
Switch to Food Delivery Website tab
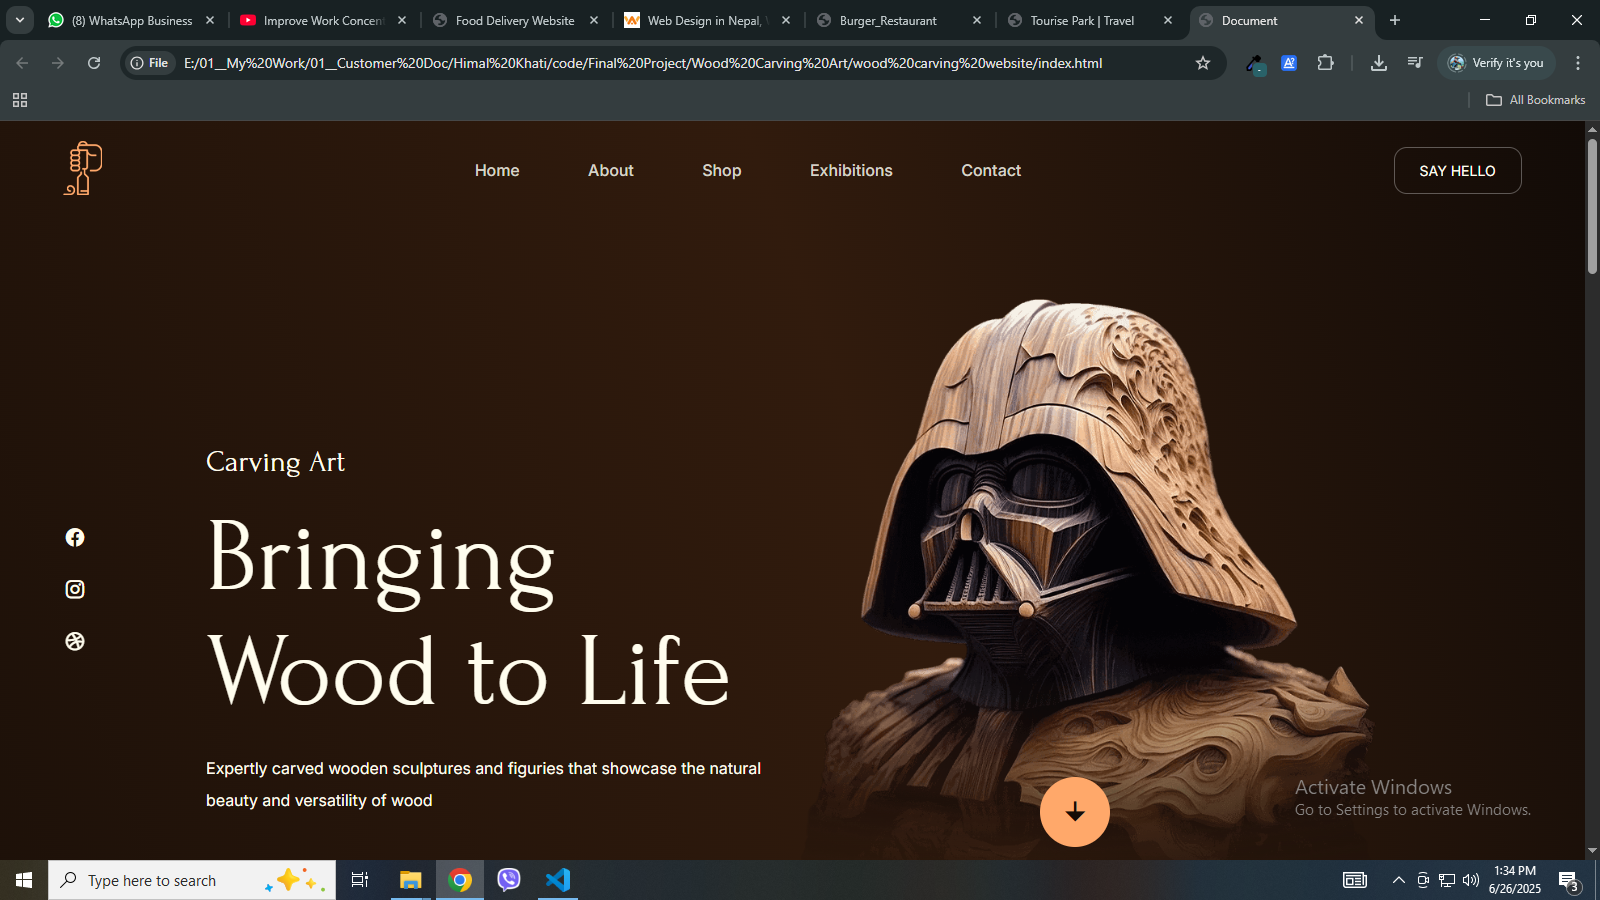pyautogui.click(x=514, y=20)
